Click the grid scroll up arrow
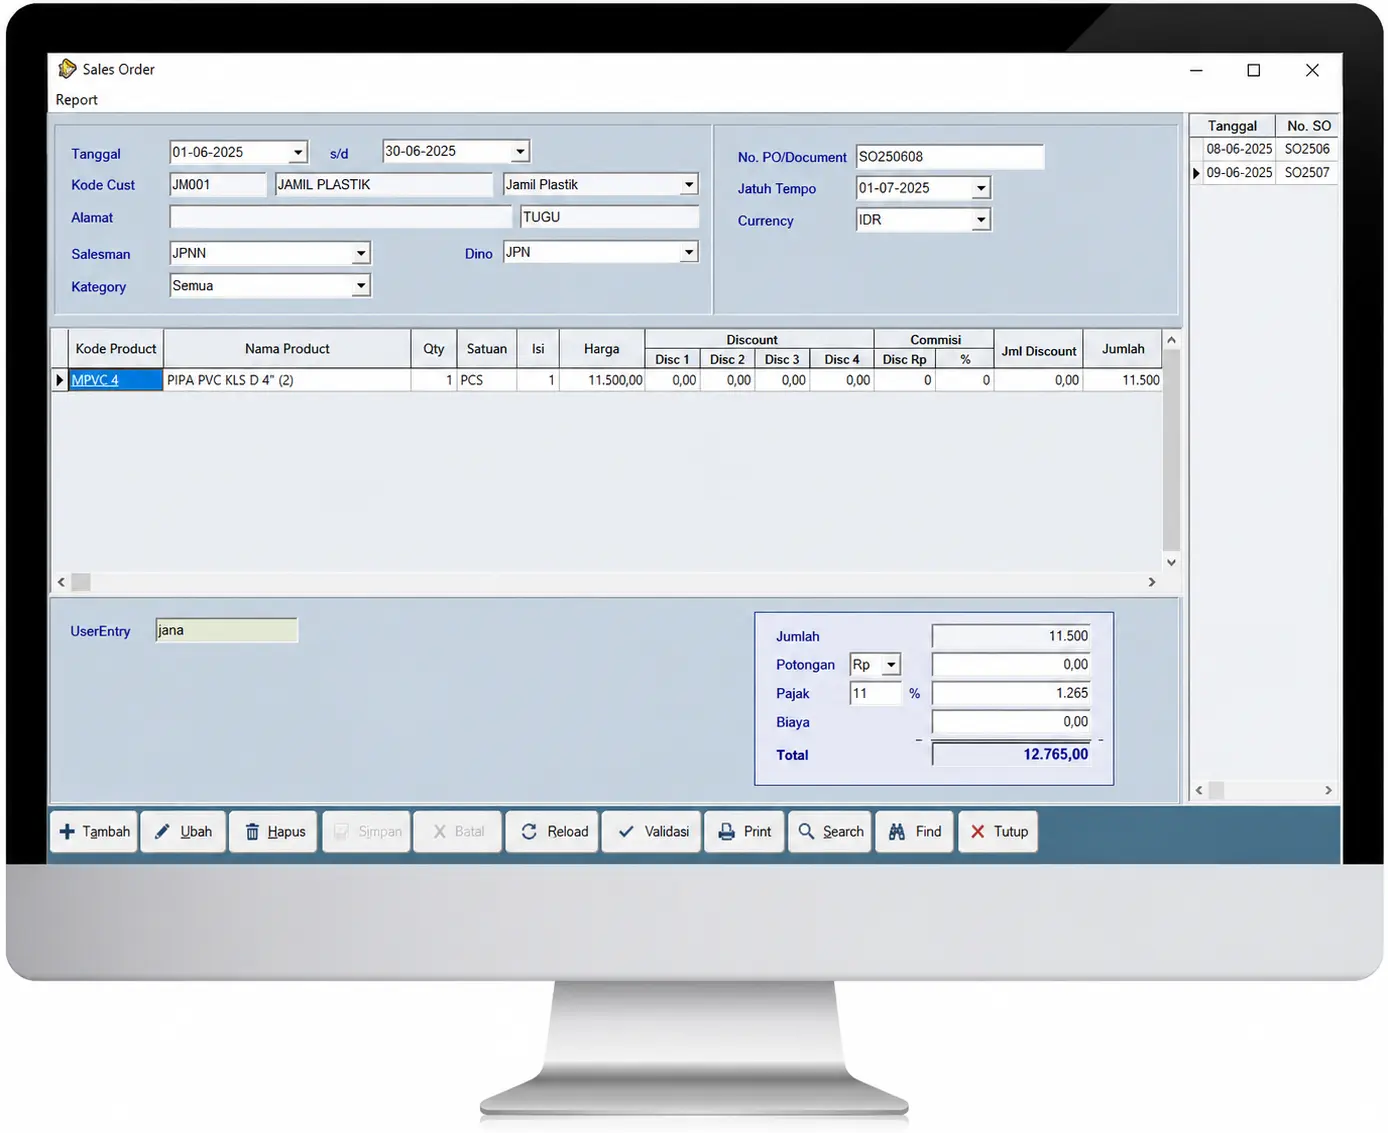 [x=1171, y=340]
